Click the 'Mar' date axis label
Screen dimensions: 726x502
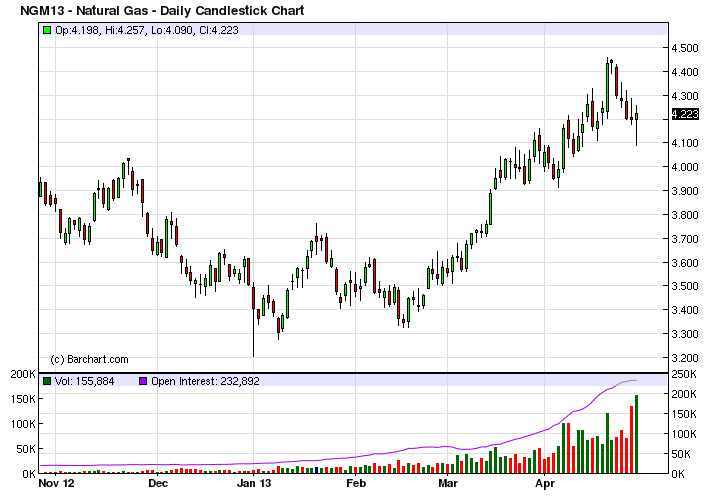(448, 483)
